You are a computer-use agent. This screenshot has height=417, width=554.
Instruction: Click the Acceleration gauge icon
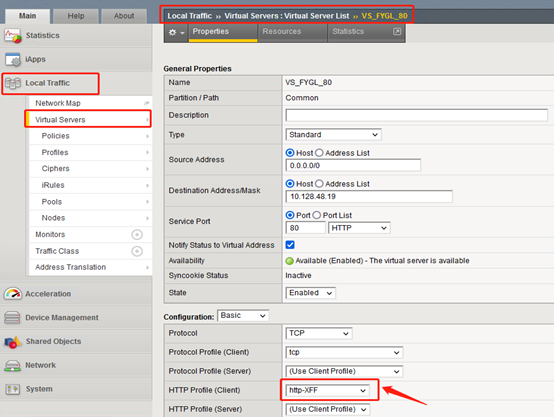click(13, 294)
